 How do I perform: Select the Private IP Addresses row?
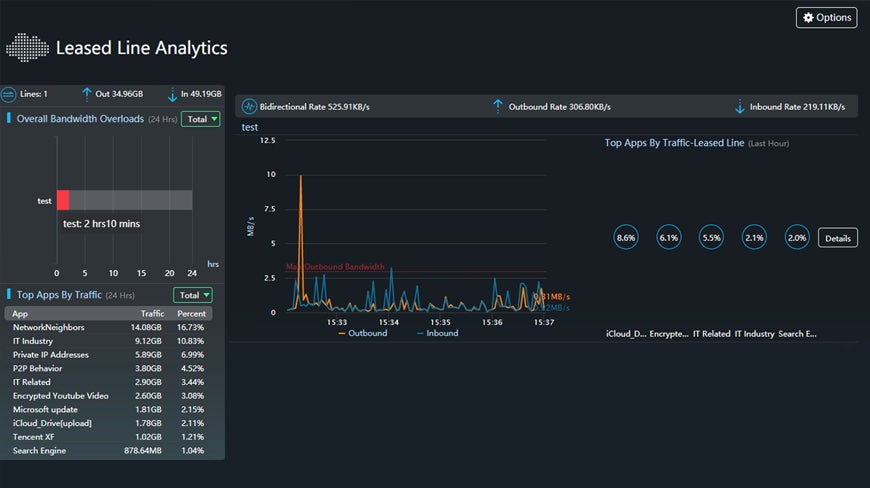[108, 355]
